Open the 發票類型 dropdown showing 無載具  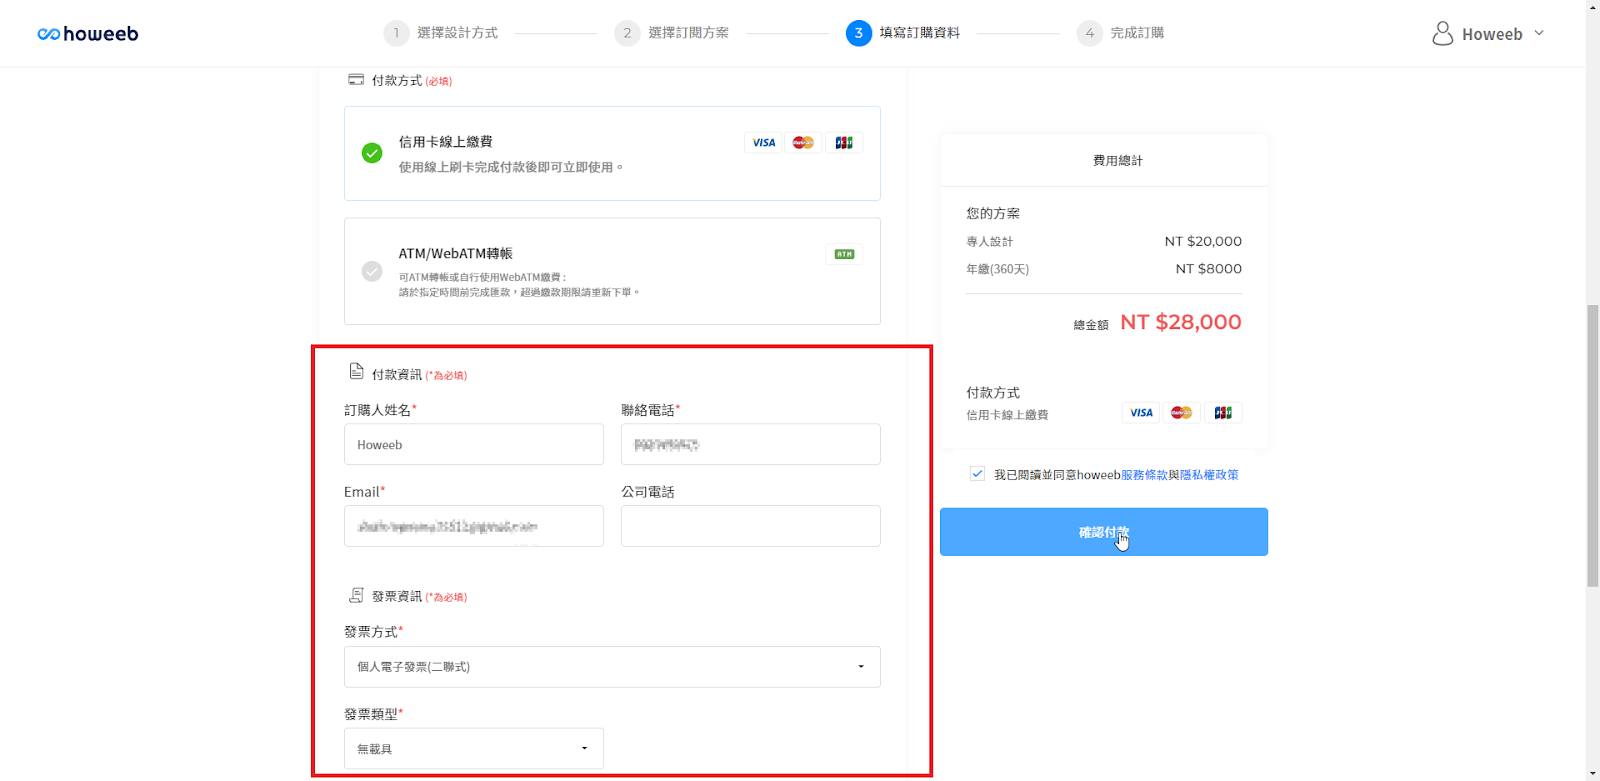point(474,749)
